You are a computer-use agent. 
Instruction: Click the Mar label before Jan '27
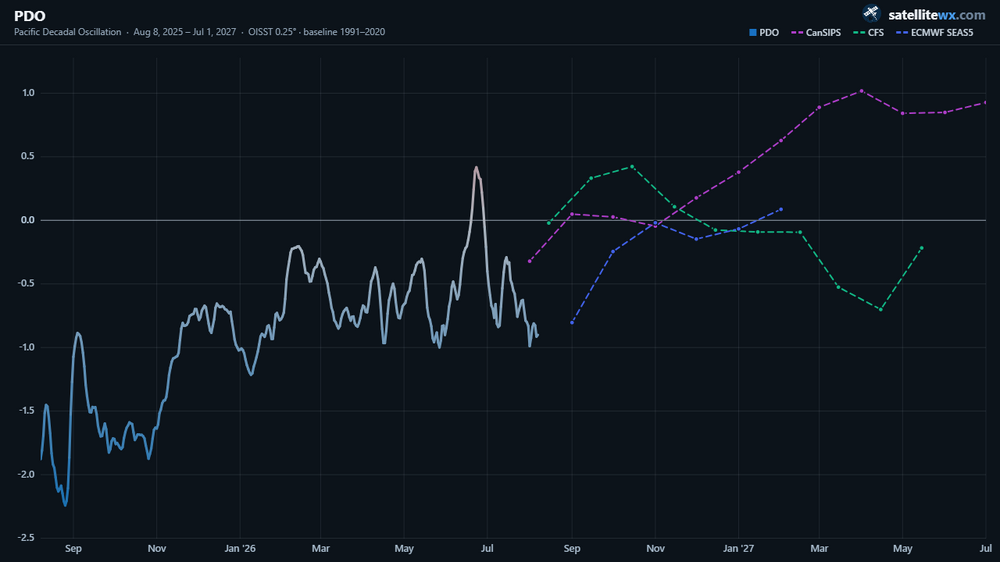tap(321, 549)
